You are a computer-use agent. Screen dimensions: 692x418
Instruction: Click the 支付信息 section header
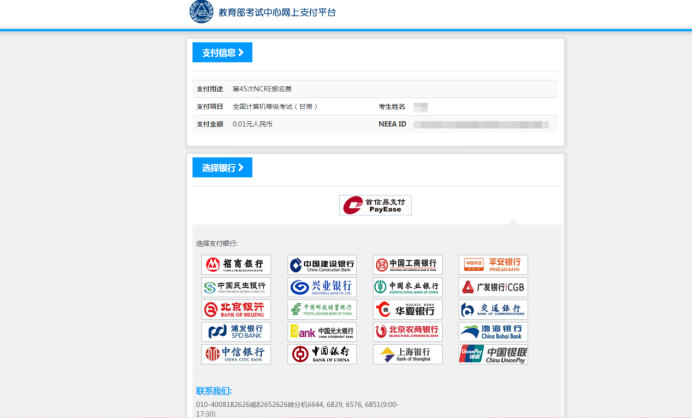point(222,53)
